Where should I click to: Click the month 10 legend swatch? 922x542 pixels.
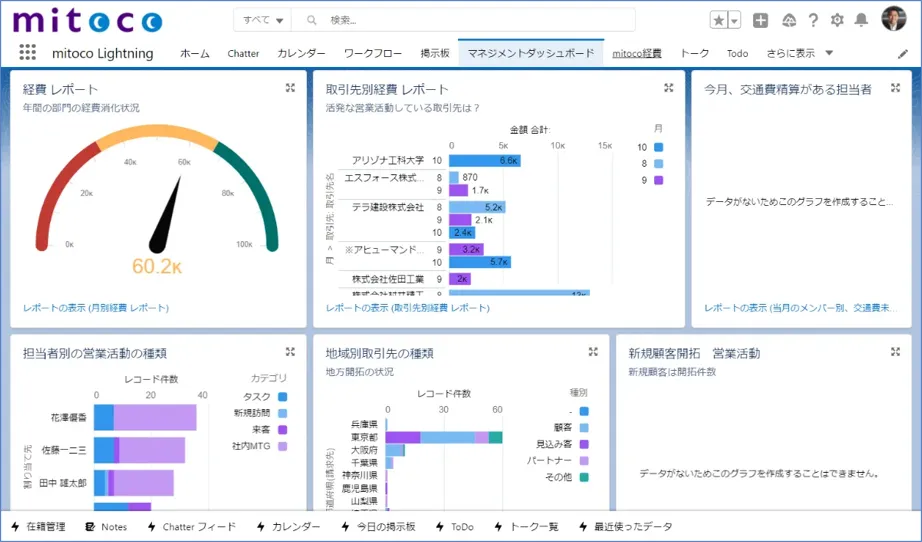(x=659, y=147)
